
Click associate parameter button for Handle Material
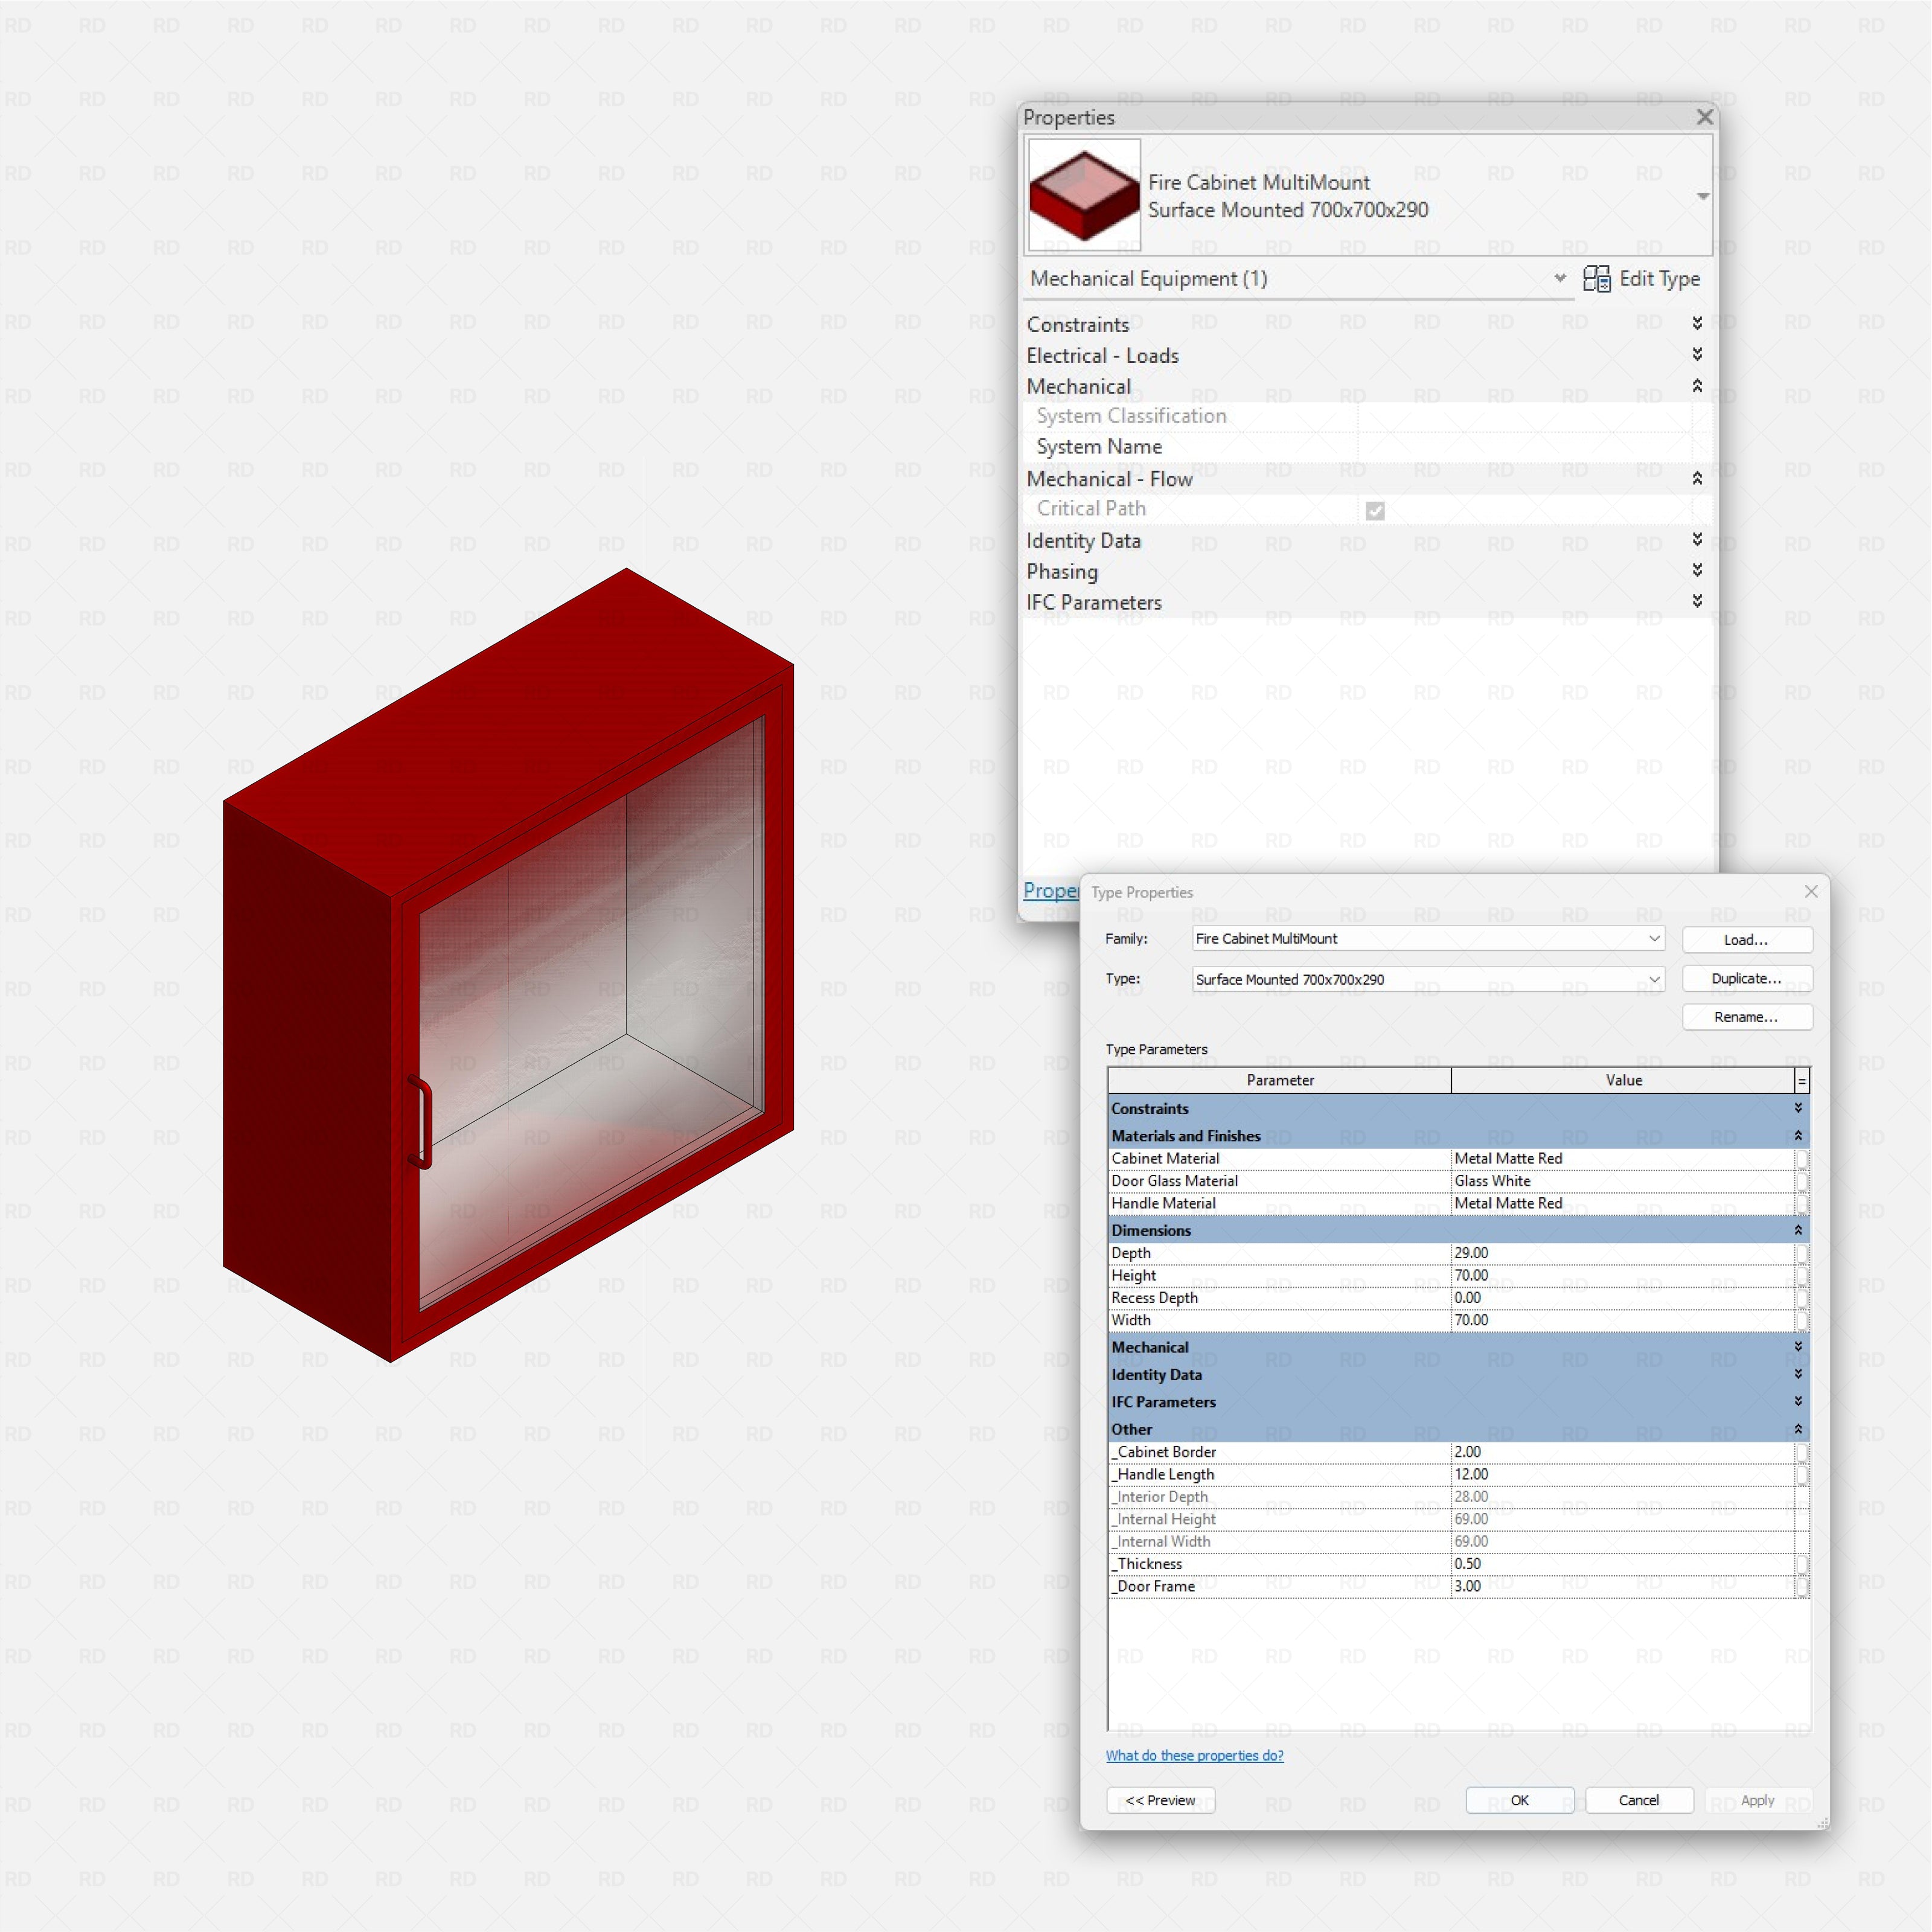click(1802, 1204)
